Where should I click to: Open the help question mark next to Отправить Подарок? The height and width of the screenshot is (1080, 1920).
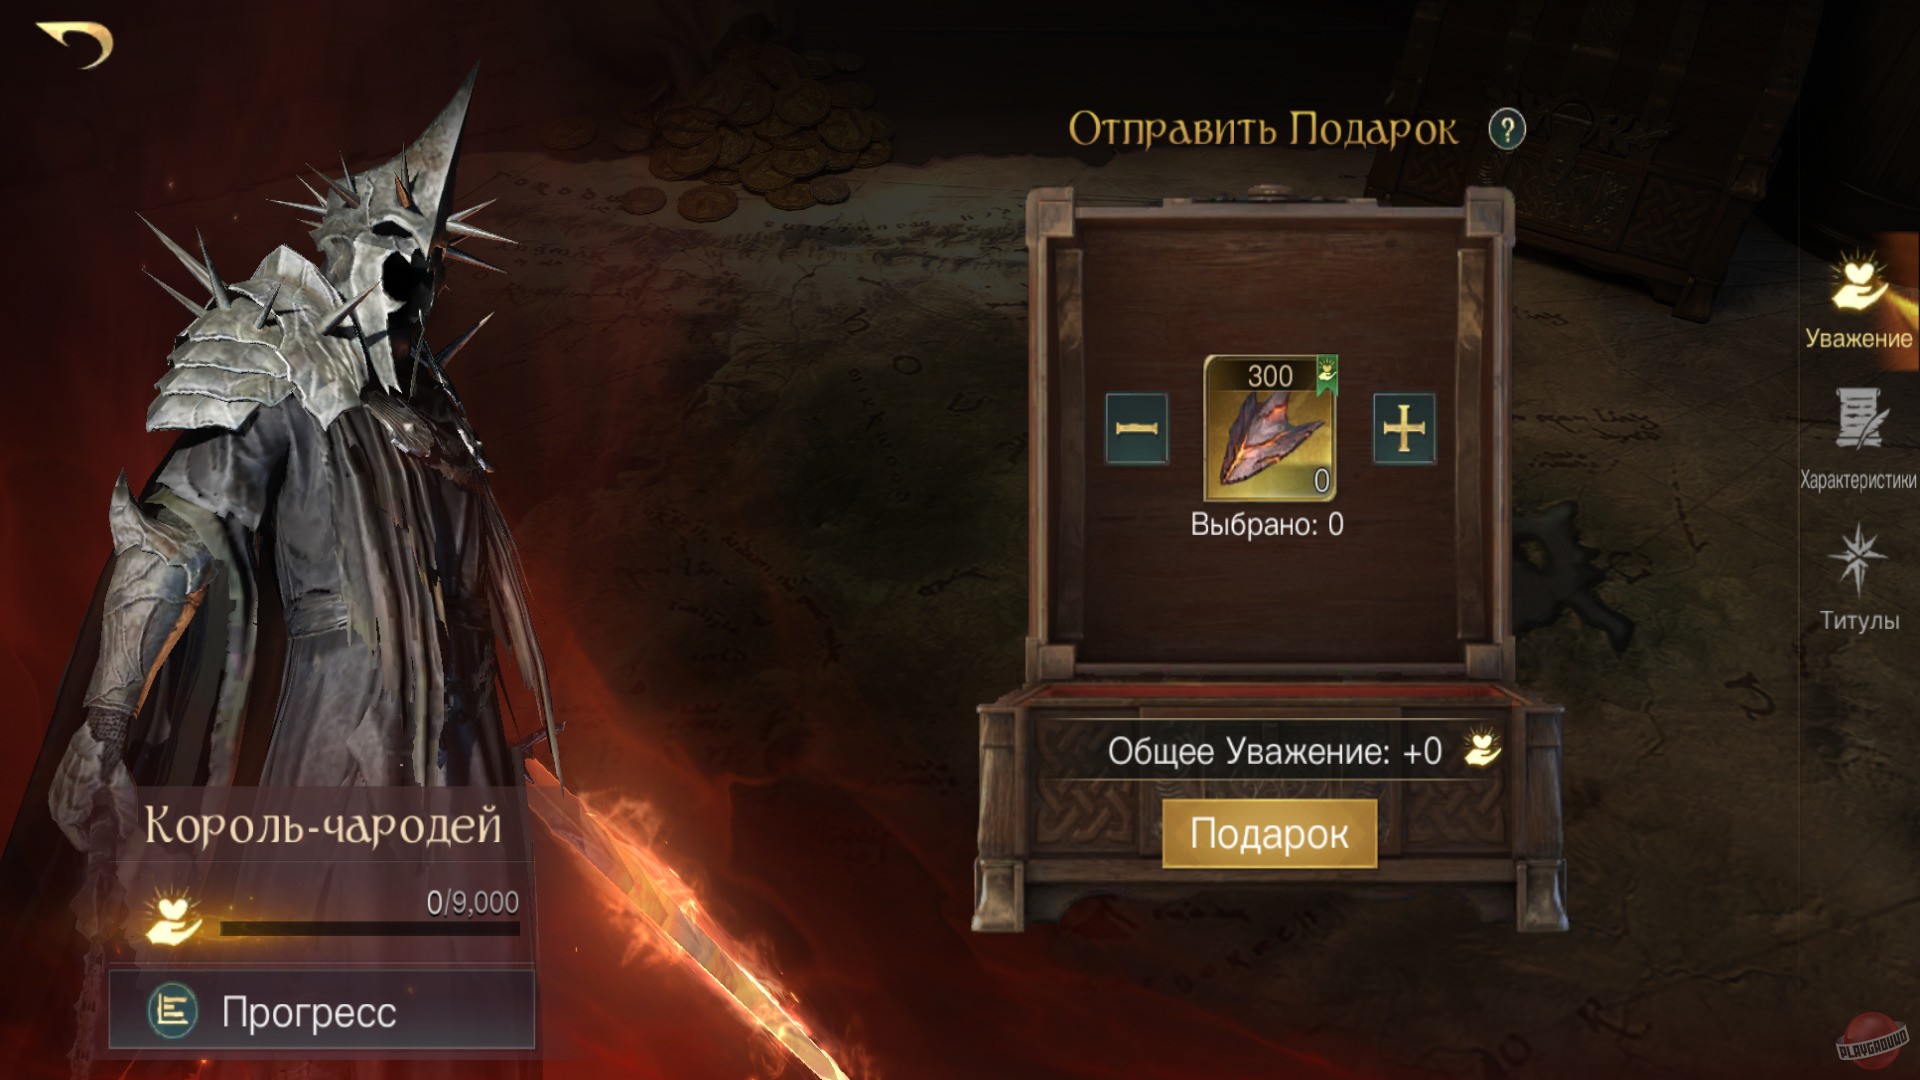tap(1506, 130)
